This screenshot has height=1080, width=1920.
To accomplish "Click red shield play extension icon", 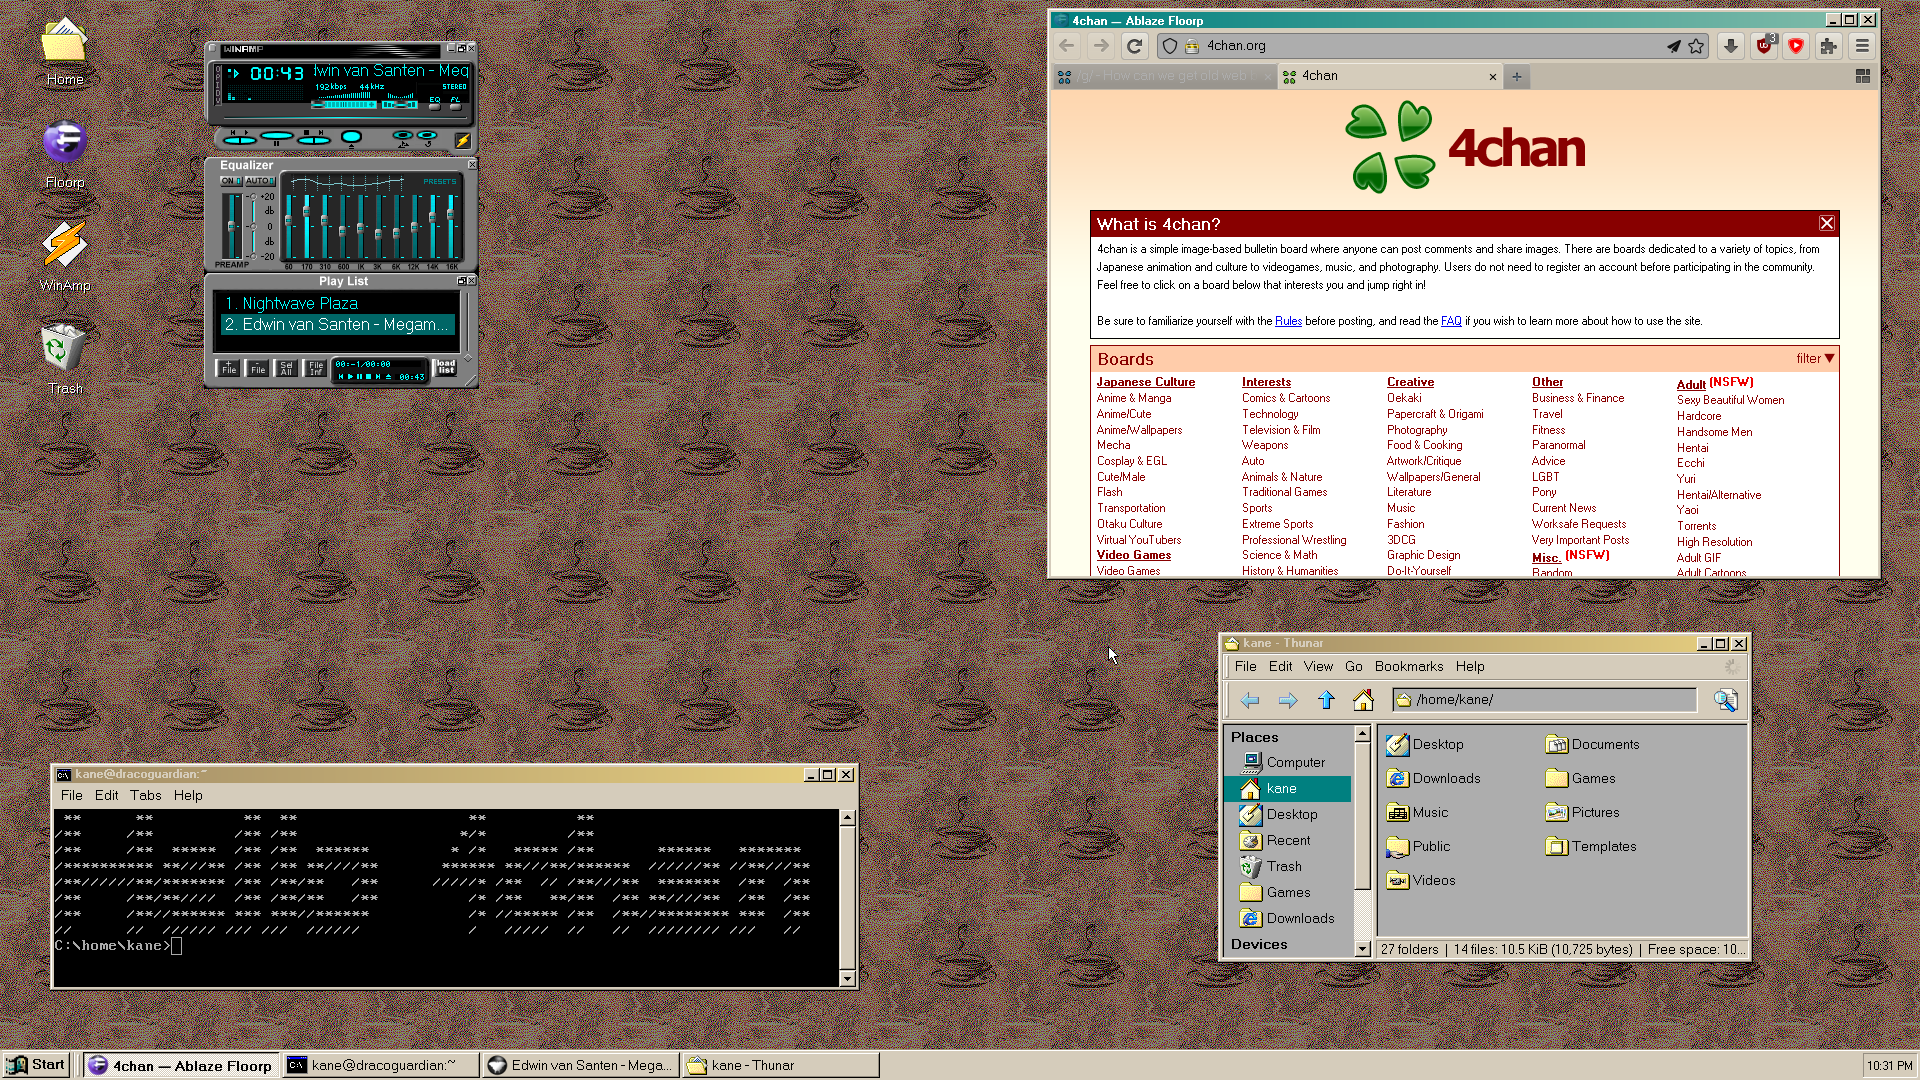I will coord(1796,46).
